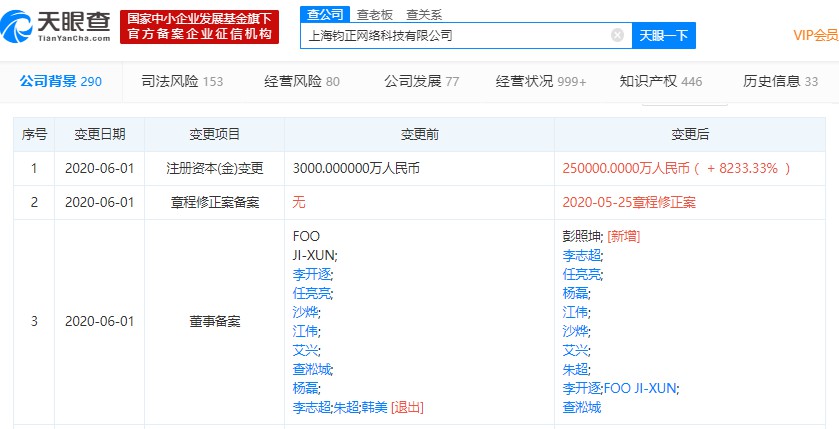Select the 董事备案 cell
The width and height of the screenshot is (839, 429).
click(214, 321)
